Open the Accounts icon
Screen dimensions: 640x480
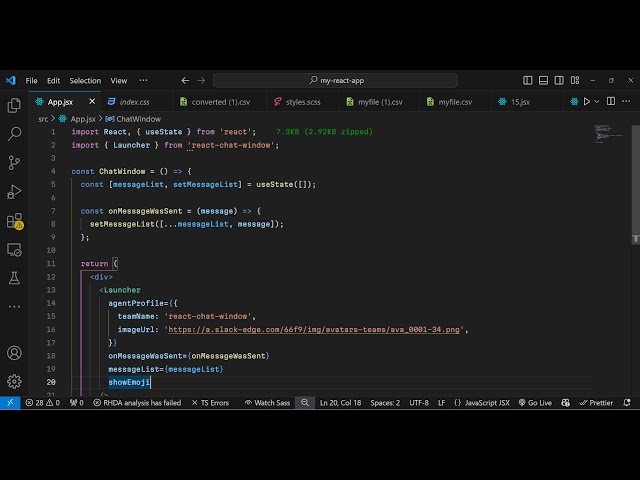point(14,352)
